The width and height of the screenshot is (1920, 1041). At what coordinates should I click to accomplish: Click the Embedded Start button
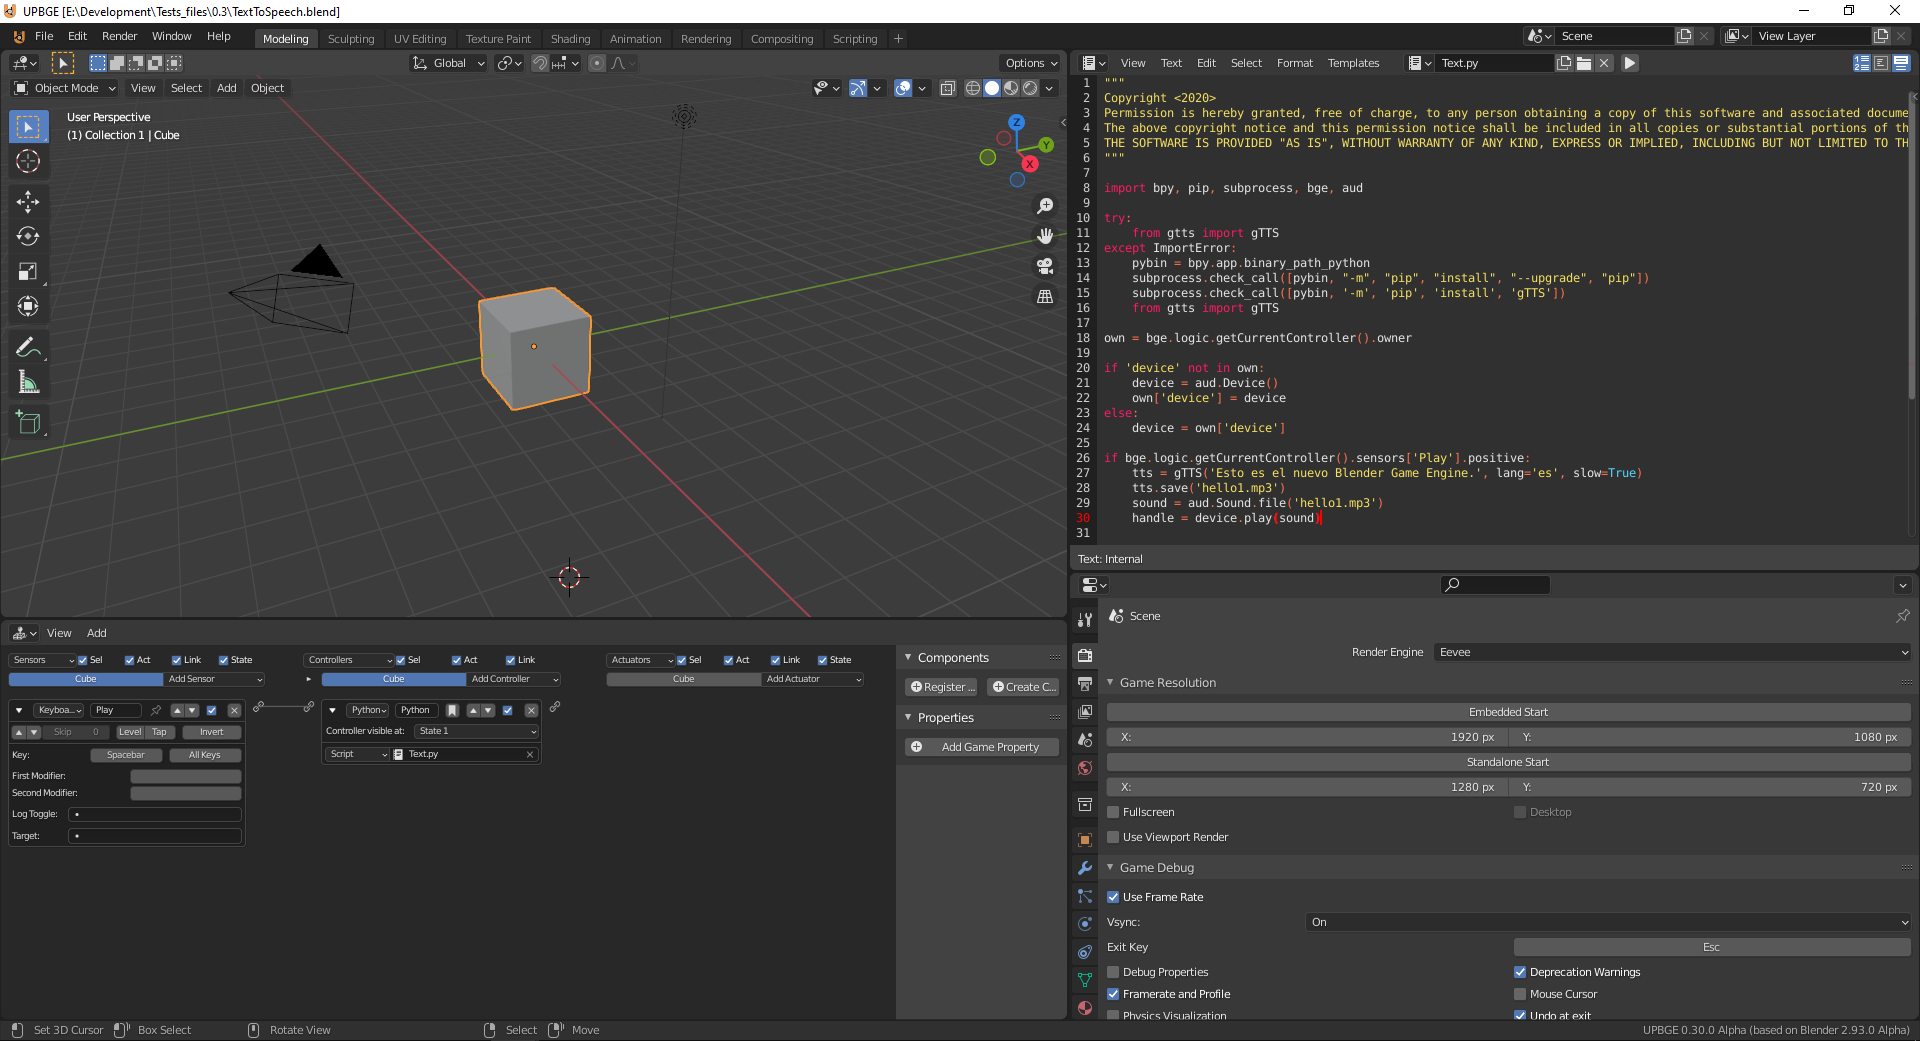(x=1508, y=712)
